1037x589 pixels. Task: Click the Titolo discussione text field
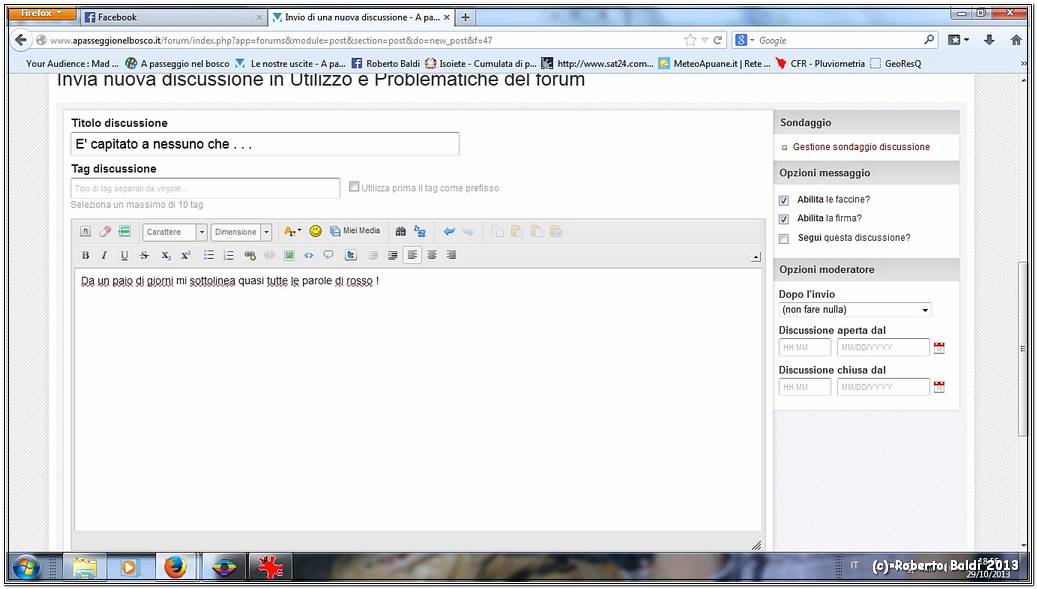(265, 144)
